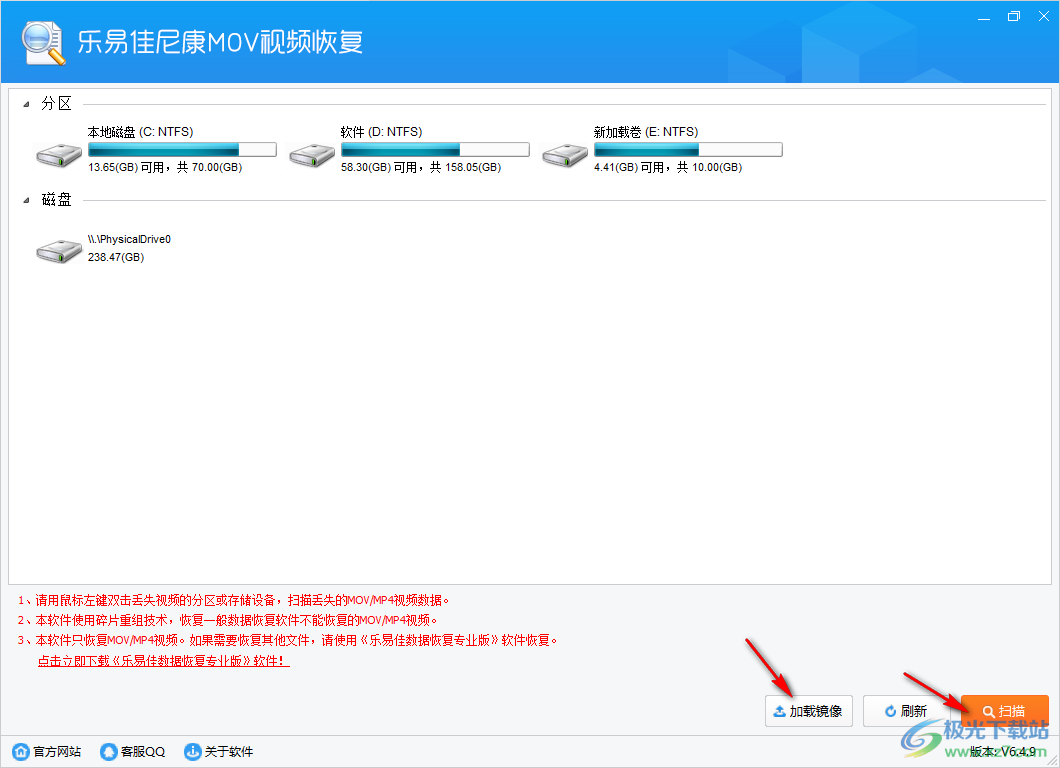Select the 新加载卷 E: drive icon
The image size is (1060, 768).
click(564, 155)
